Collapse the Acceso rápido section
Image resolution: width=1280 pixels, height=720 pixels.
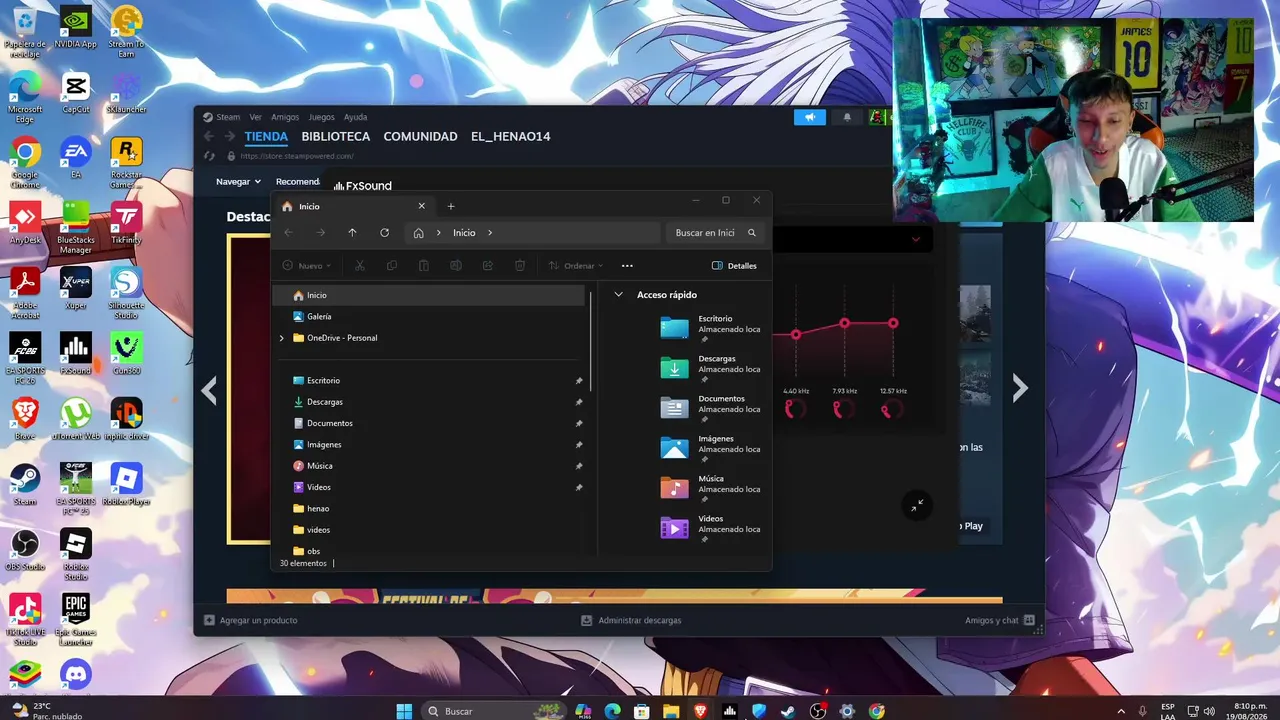pyautogui.click(x=618, y=295)
